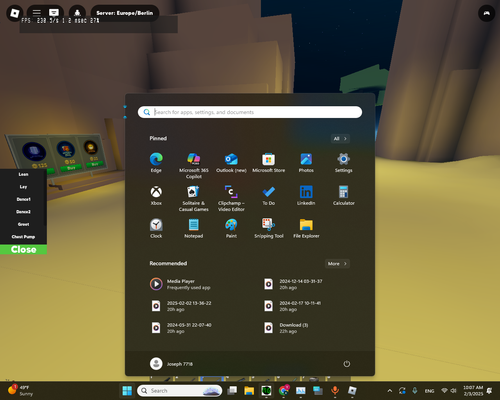Open Task View on taskbar
This screenshot has width=500, height=400.
click(232, 390)
